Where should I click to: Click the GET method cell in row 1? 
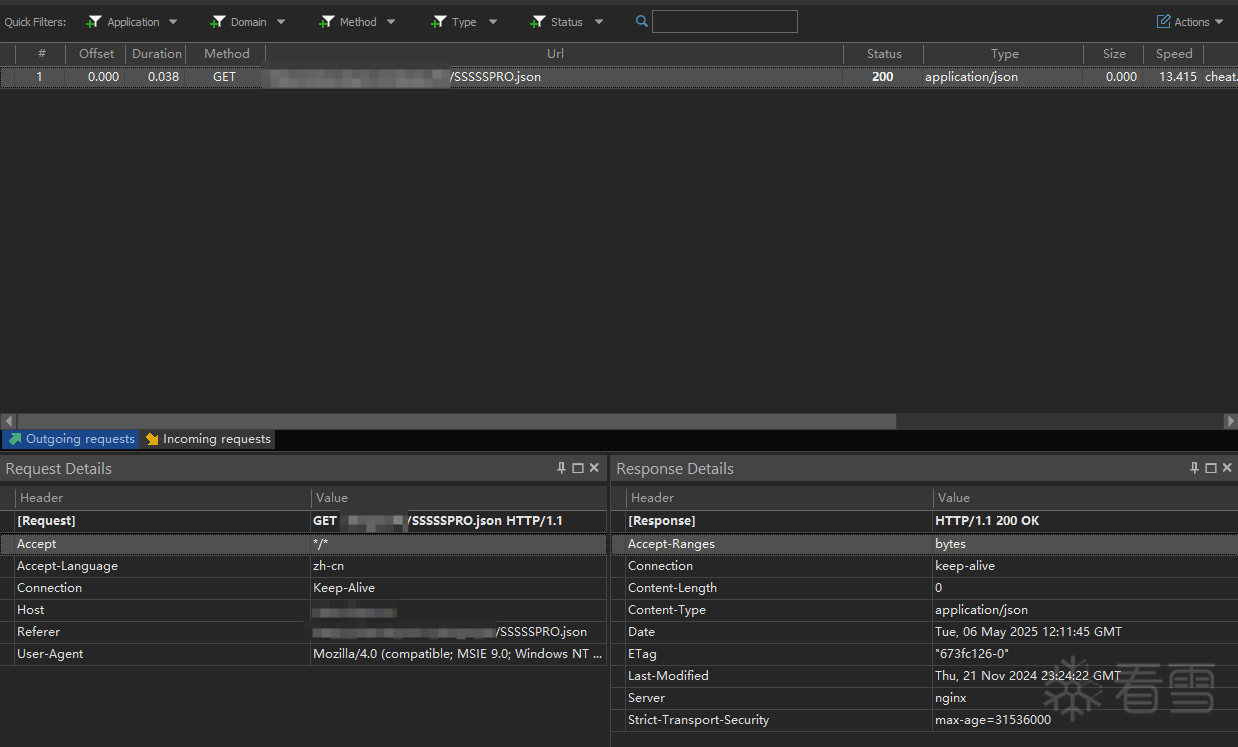(225, 76)
